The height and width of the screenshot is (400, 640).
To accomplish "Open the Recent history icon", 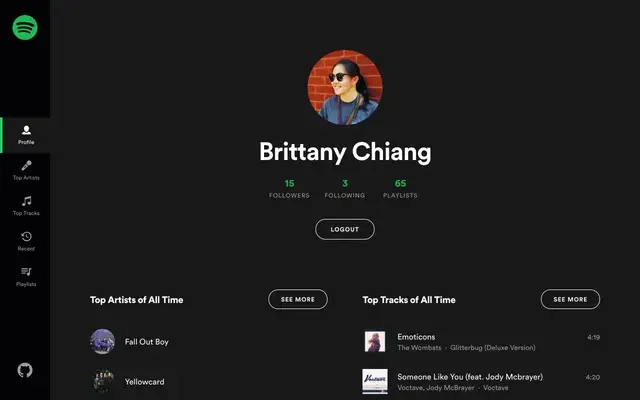I will tap(26, 237).
